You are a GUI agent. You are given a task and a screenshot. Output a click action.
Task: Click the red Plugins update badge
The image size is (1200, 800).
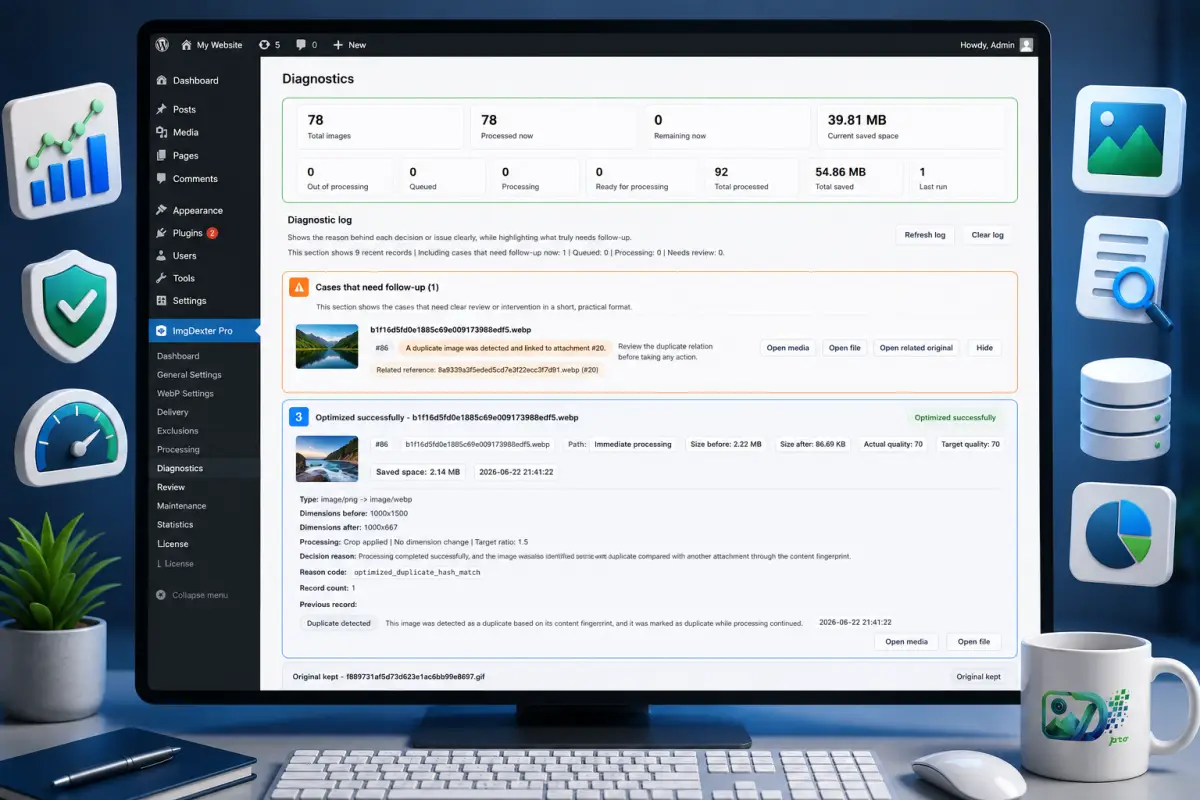212,233
